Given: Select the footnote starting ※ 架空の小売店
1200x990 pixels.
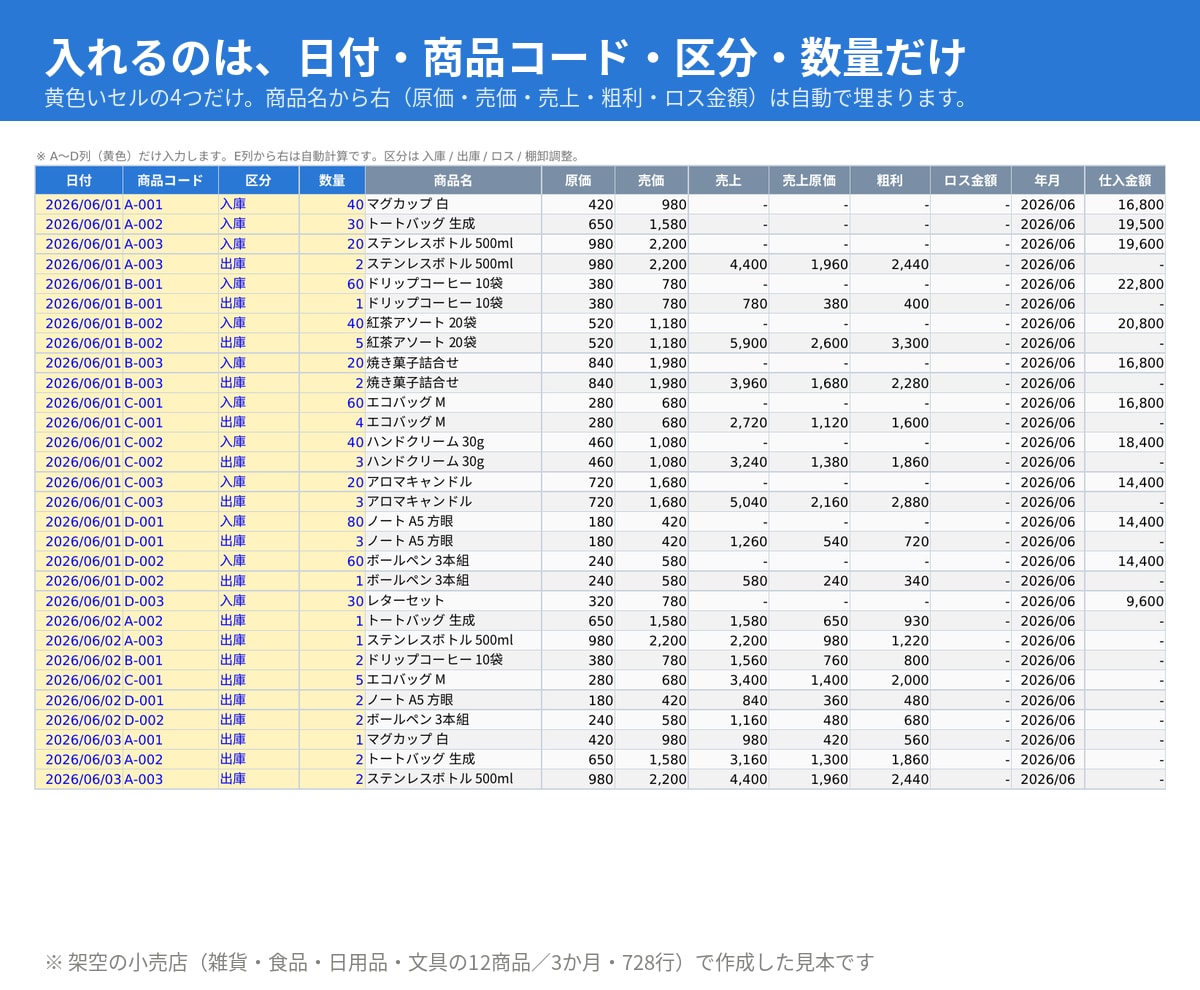Looking at the screenshot, I should point(460,962).
